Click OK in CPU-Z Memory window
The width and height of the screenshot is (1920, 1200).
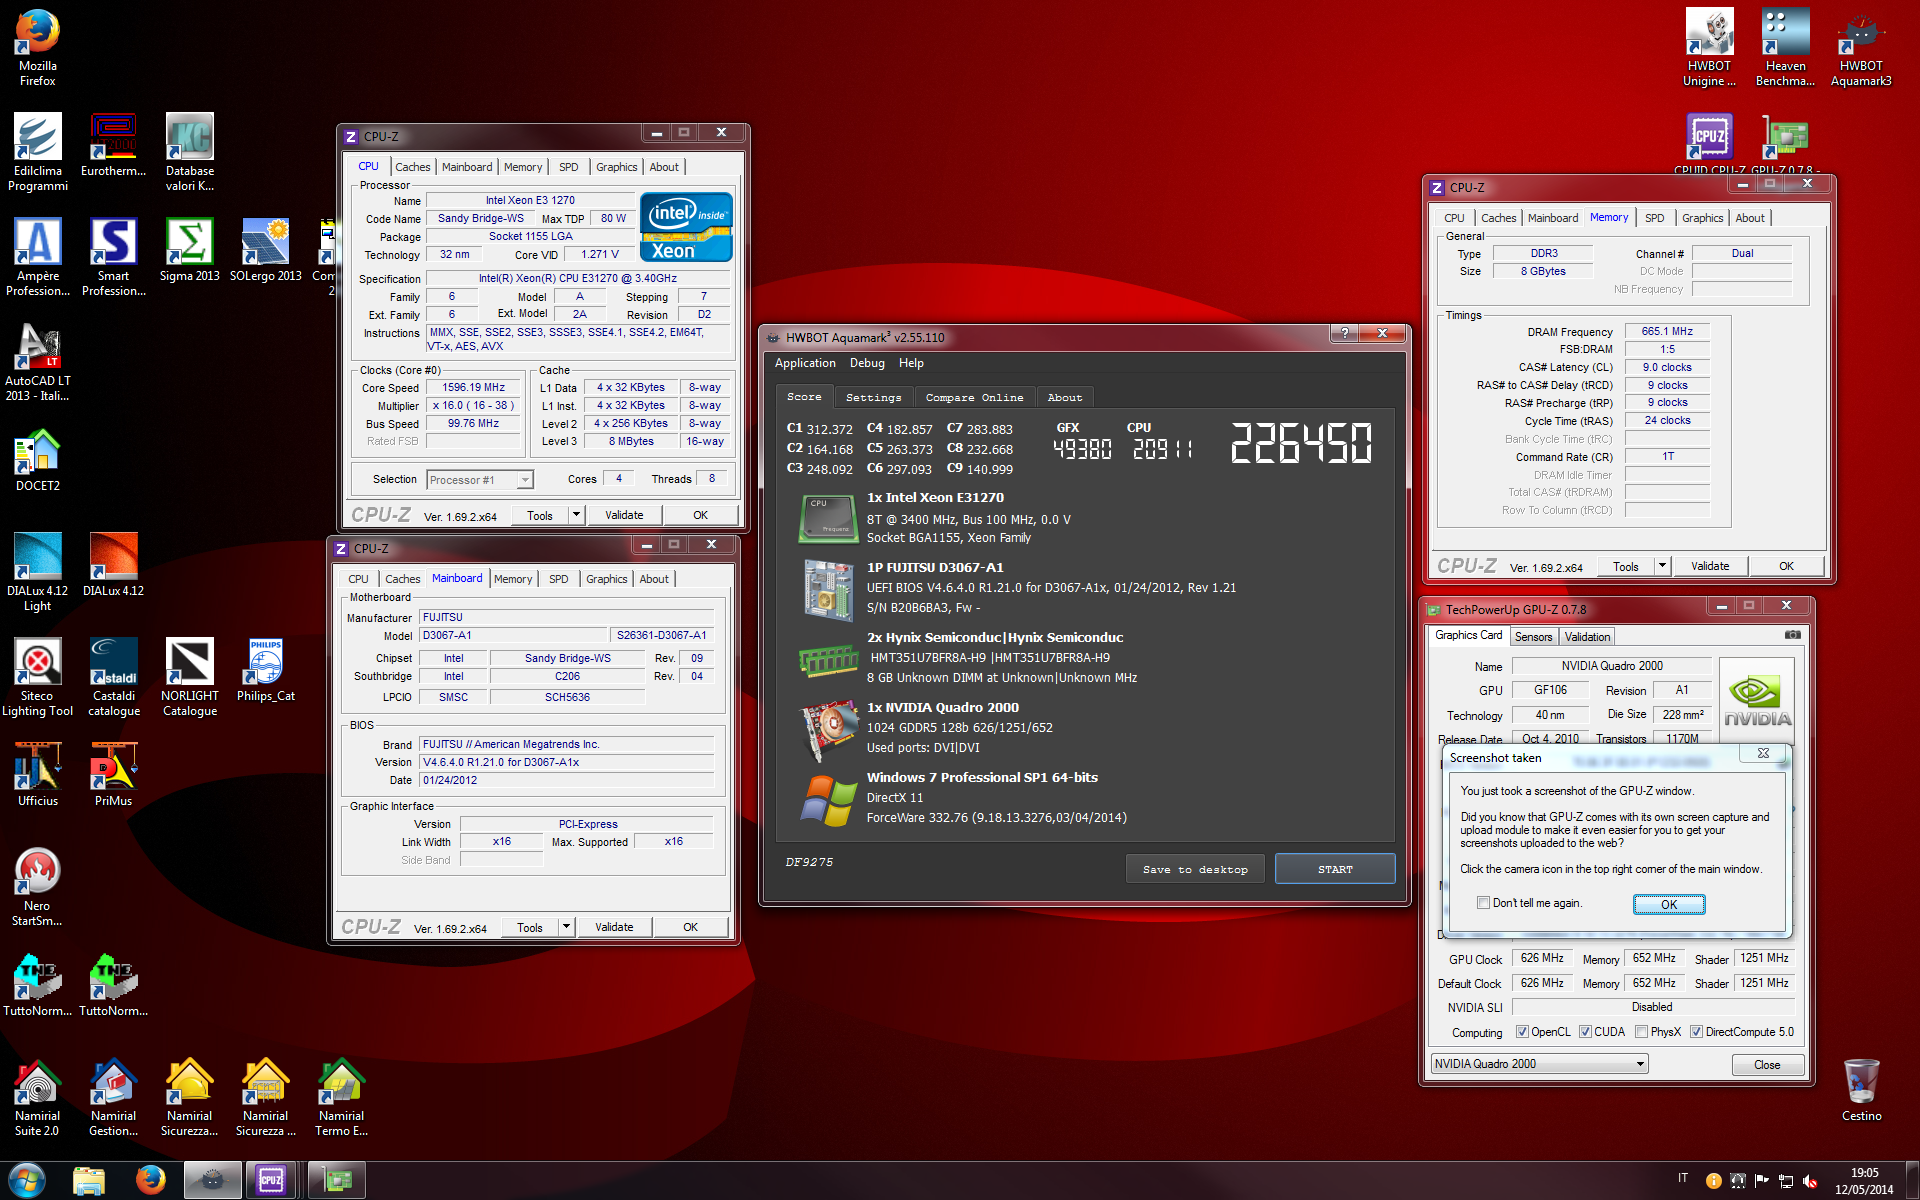(1786, 566)
